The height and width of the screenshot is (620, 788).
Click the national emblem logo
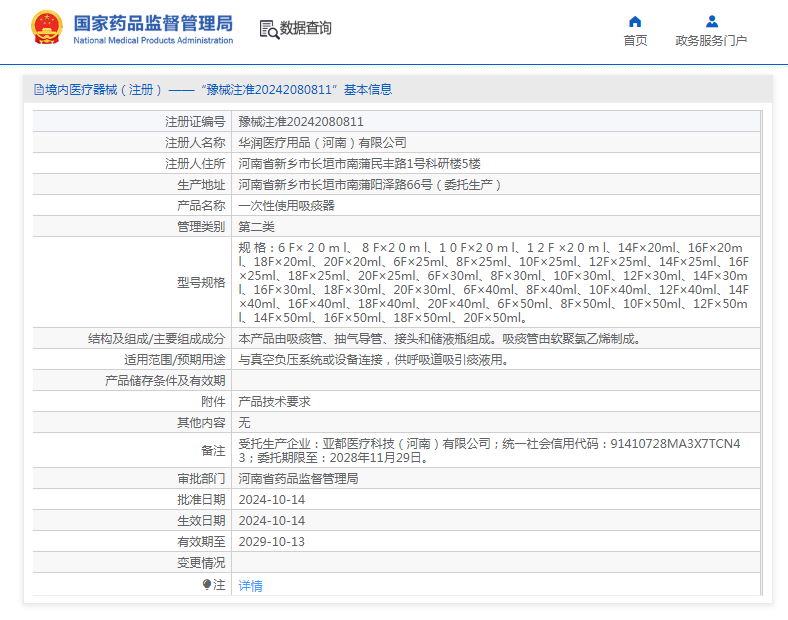(47, 28)
